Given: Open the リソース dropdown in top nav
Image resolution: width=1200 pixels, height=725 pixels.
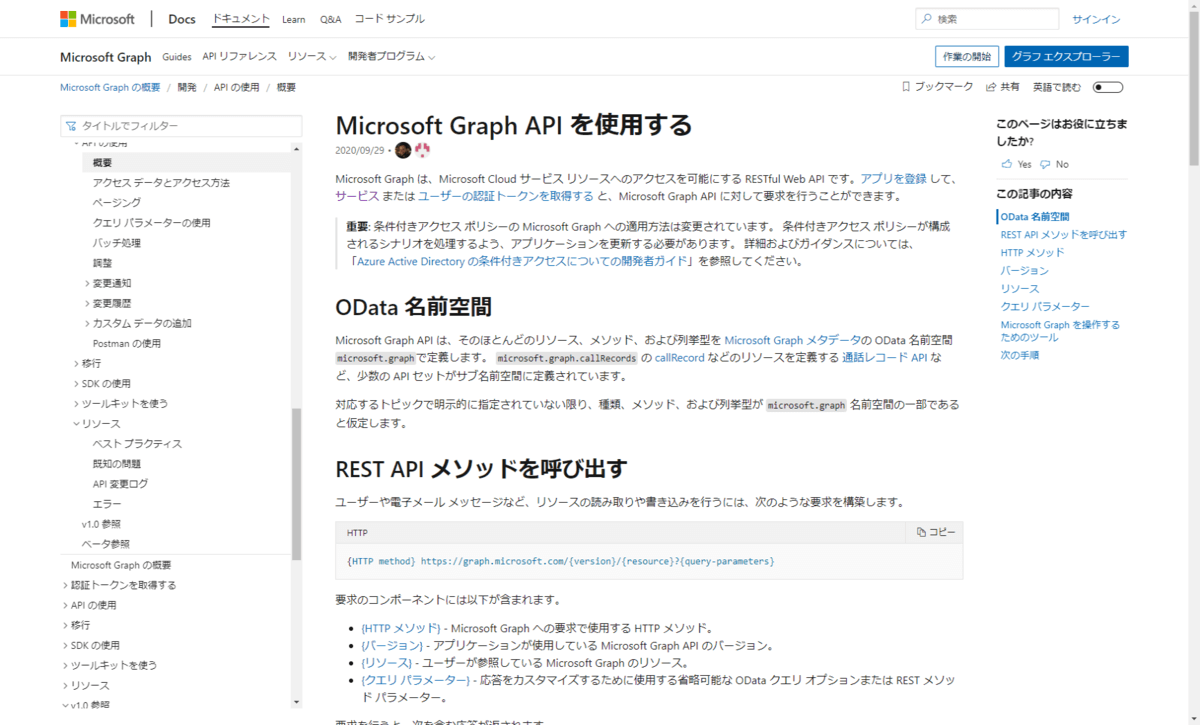Looking at the screenshot, I should [311, 57].
